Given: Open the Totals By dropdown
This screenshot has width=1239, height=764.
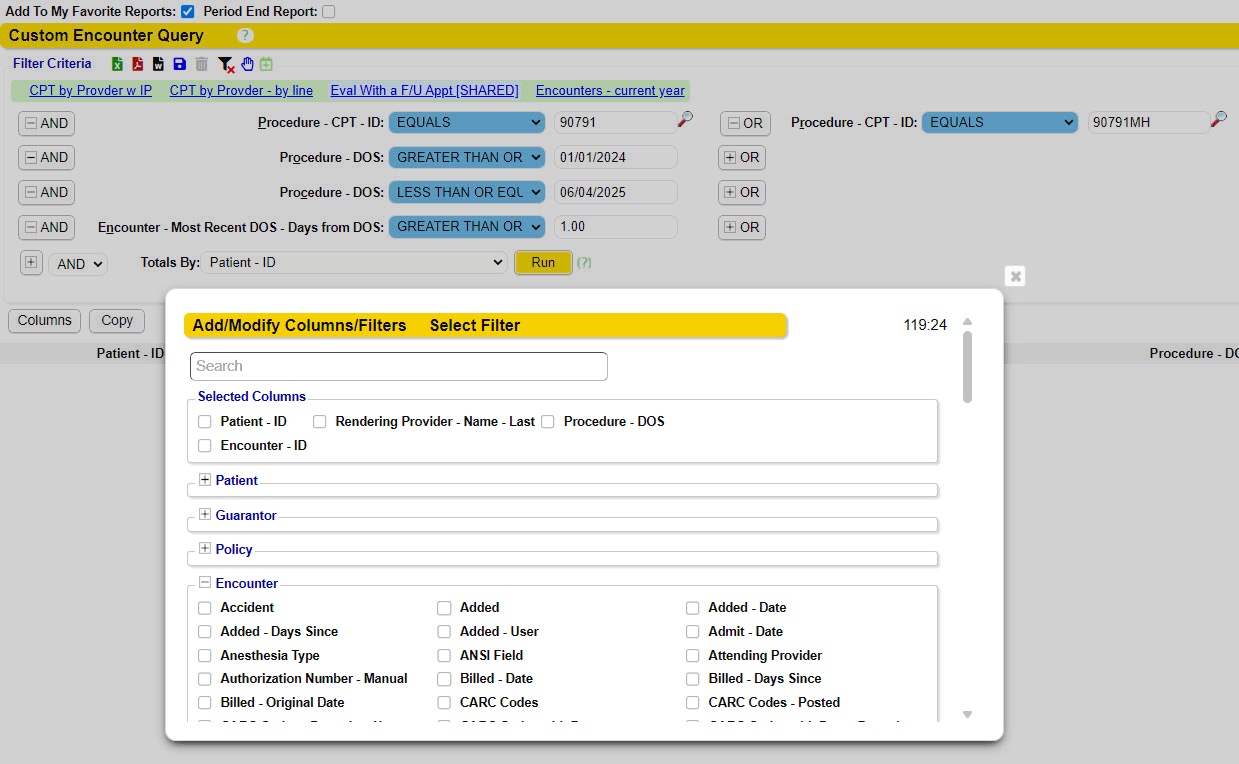Looking at the screenshot, I should pos(354,262).
